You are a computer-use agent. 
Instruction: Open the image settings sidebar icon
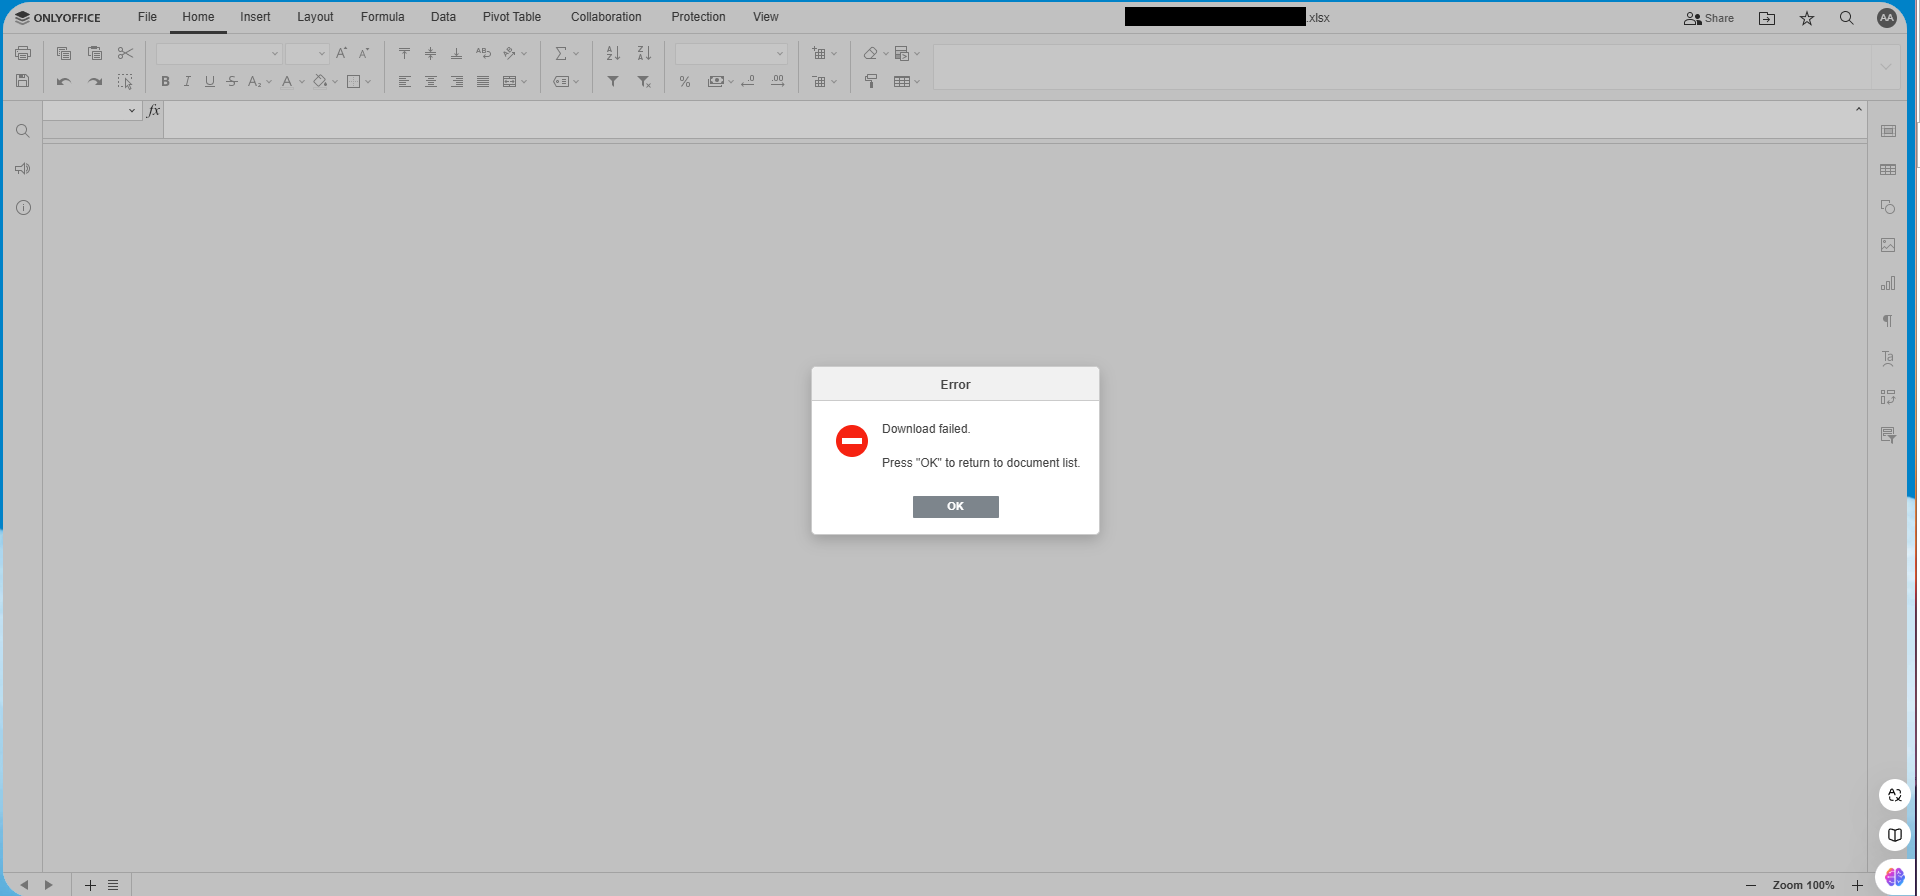(x=1888, y=245)
